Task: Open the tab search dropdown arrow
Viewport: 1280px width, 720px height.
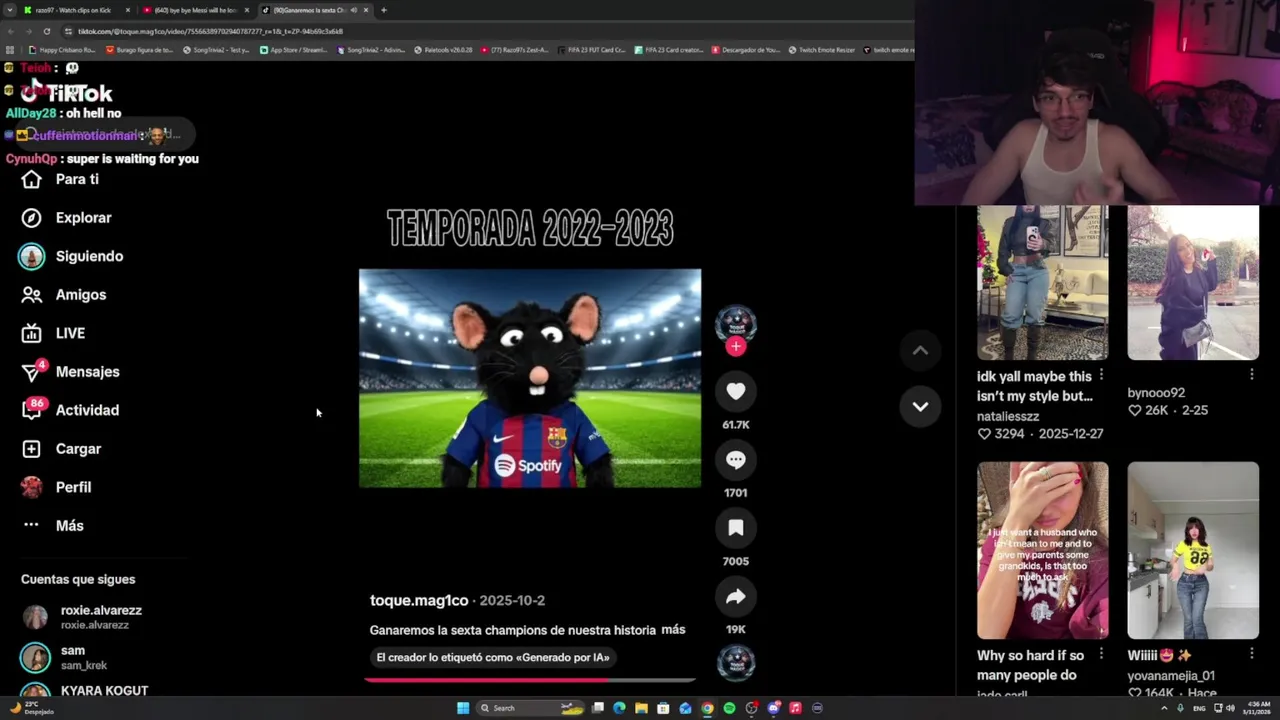Action: (10, 10)
